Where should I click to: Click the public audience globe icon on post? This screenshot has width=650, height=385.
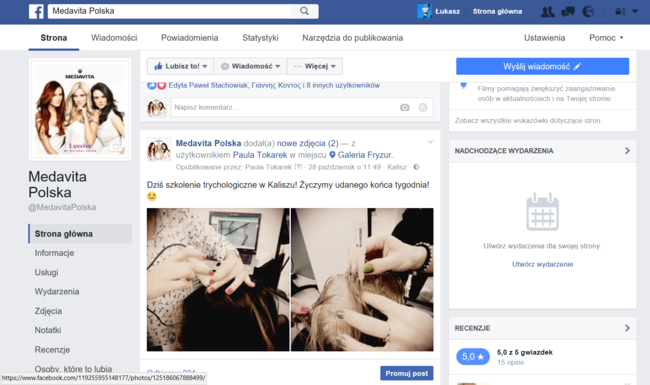tap(416, 167)
